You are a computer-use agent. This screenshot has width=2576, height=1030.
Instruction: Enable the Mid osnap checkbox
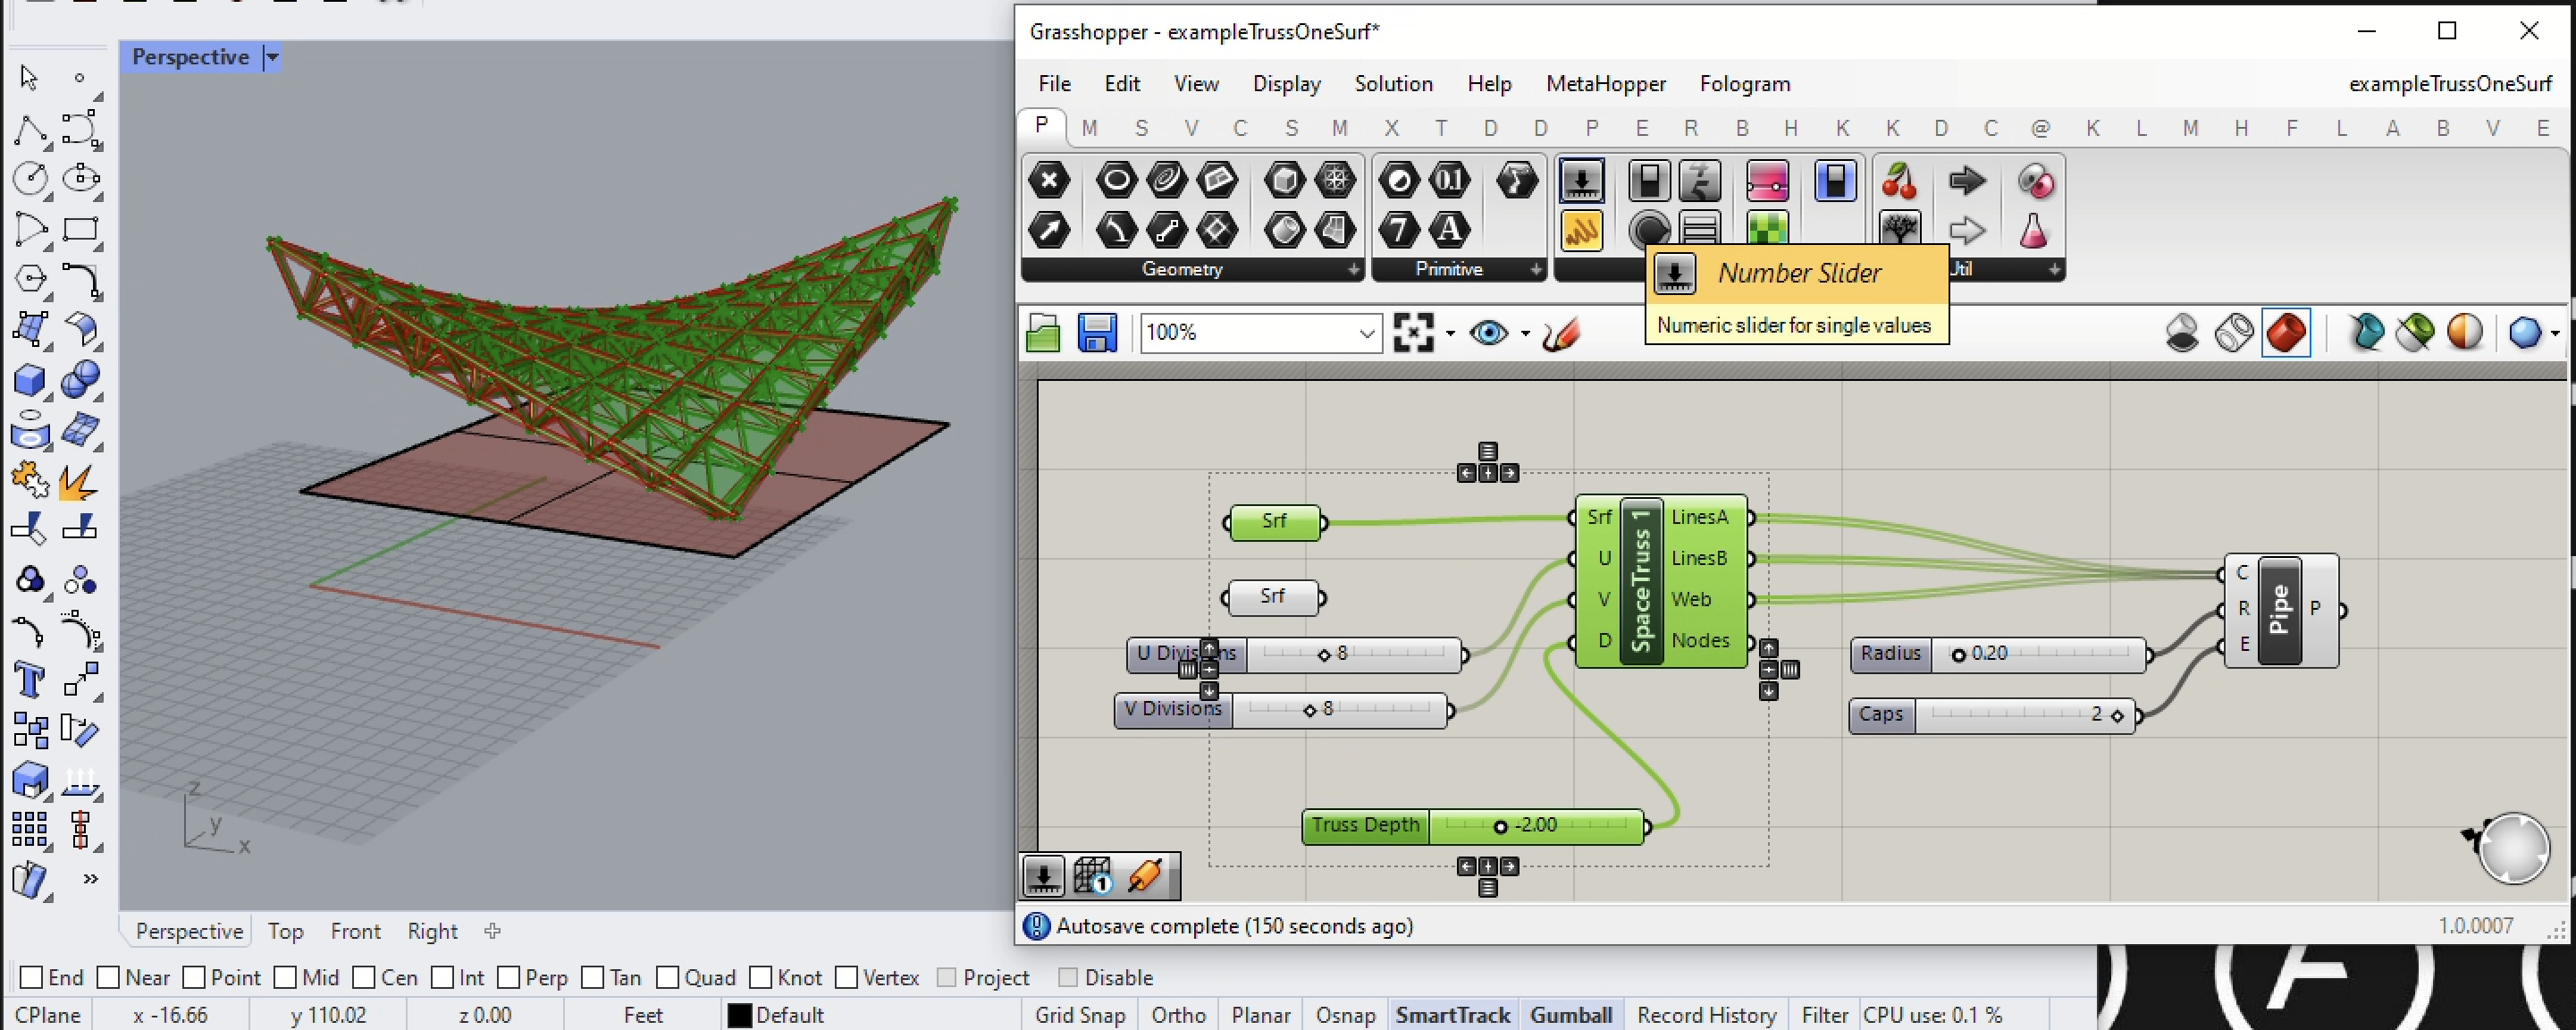286,977
